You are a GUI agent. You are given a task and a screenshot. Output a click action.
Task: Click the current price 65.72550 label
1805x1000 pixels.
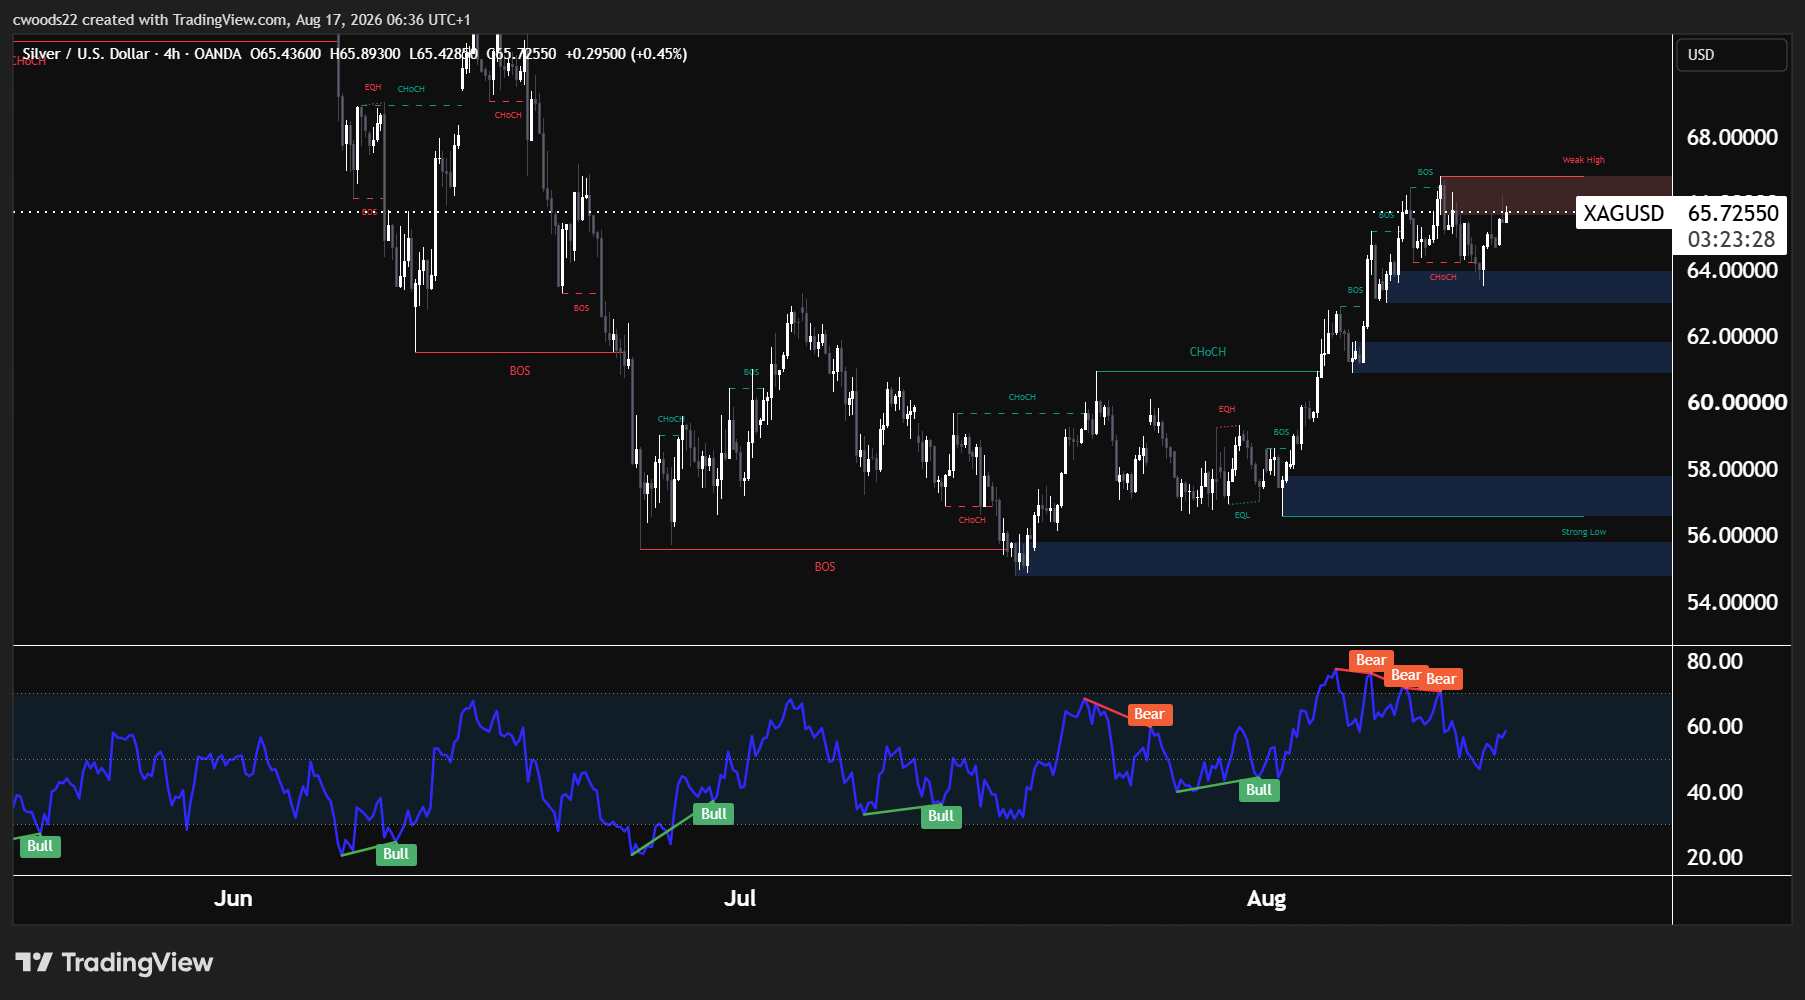pos(1733,213)
